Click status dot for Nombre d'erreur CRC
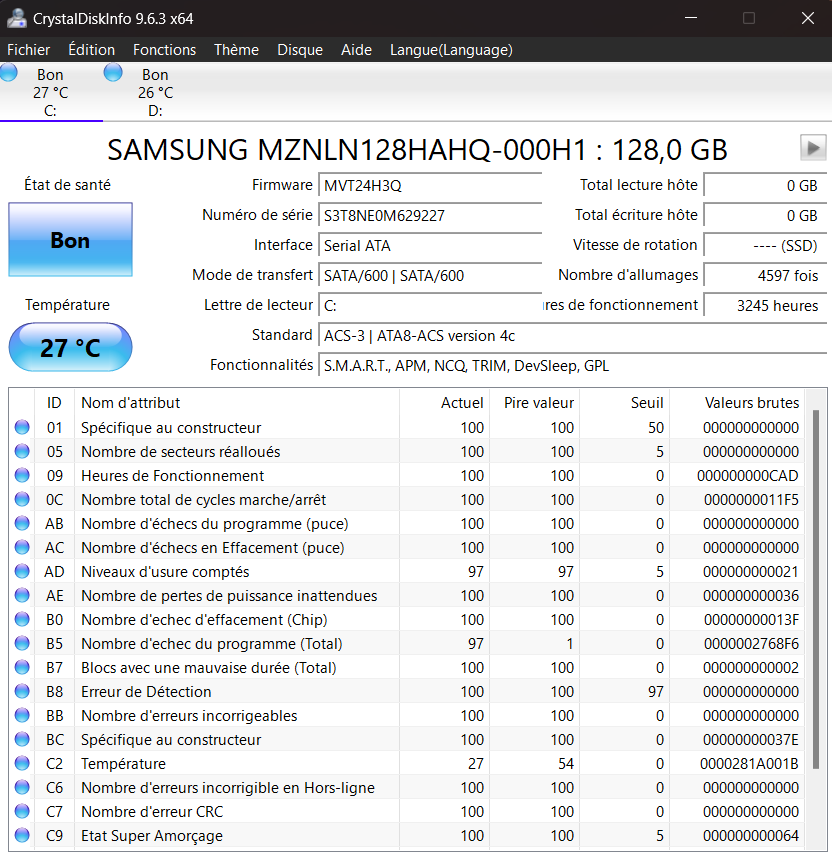 coord(22,811)
